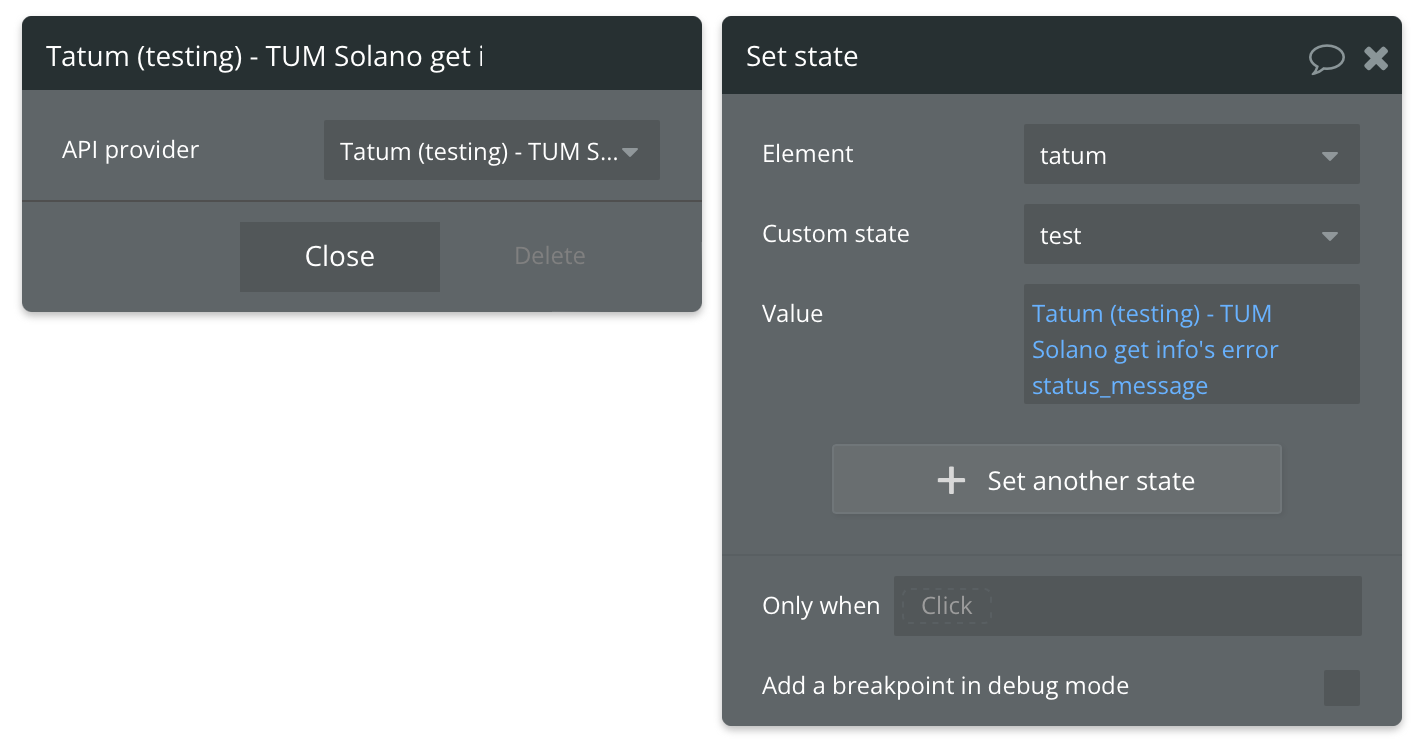This screenshot has height=748, width=1424.
Task: Click the Set another state button
Action: [x=1057, y=479]
